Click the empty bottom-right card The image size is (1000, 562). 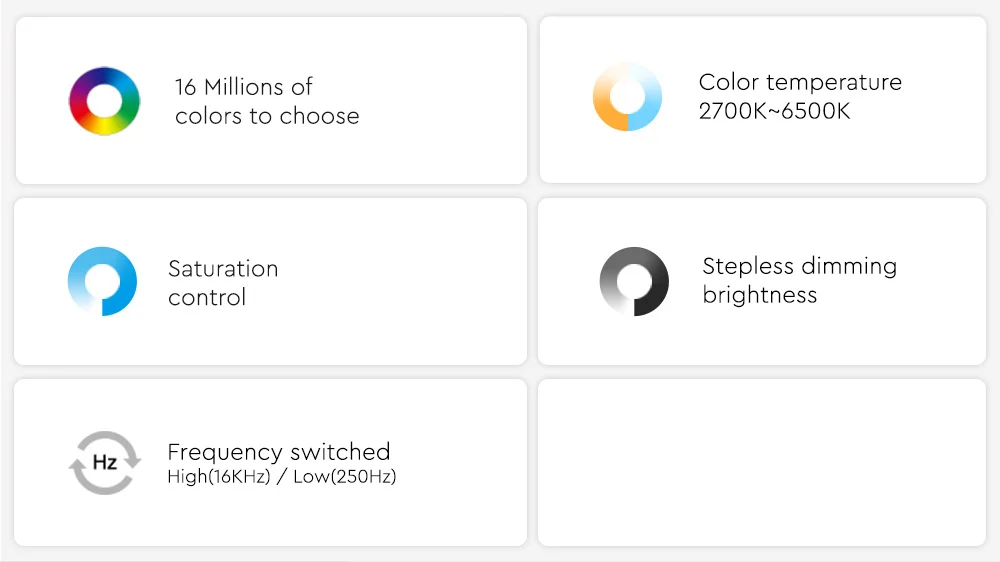762,462
